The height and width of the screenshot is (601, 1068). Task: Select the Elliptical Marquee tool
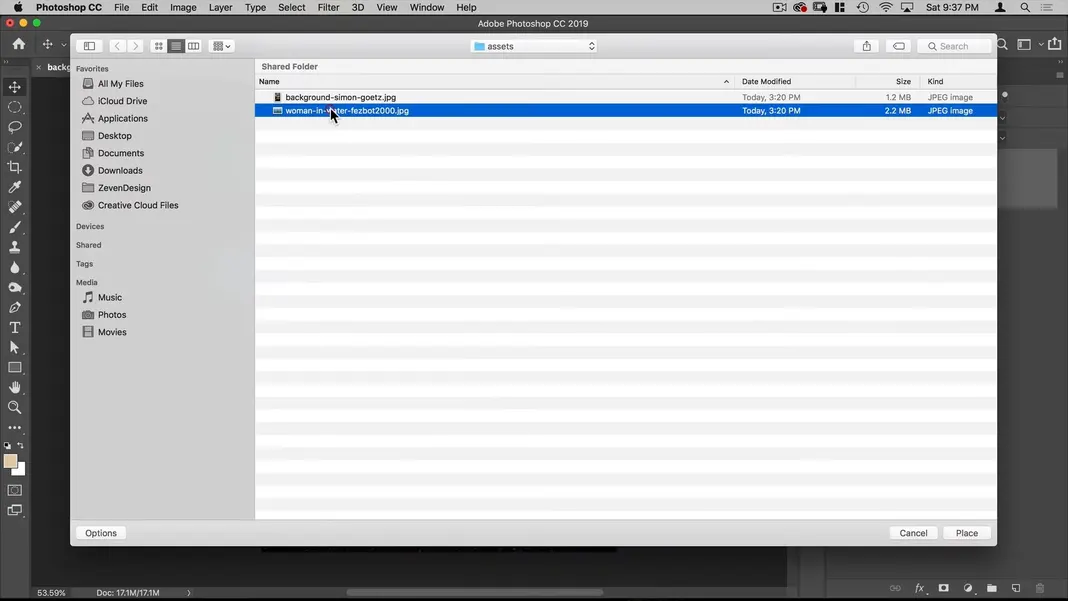point(14,107)
